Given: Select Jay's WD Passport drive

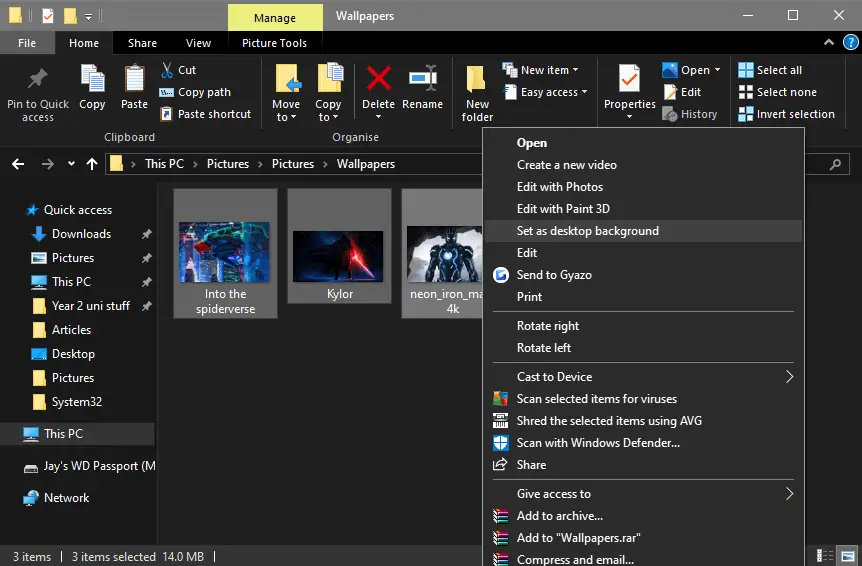Looking at the screenshot, I should point(89,467).
